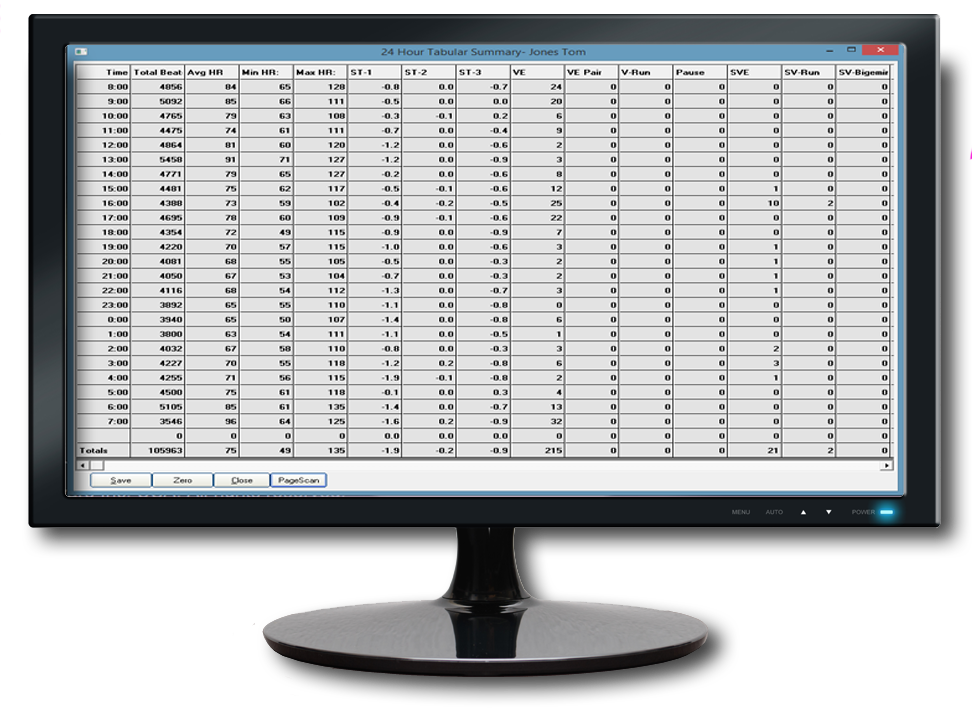The height and width of the screenshot is (717, 972).
Task: Close the tabular summary via Close button
Action: pos(241,480)
